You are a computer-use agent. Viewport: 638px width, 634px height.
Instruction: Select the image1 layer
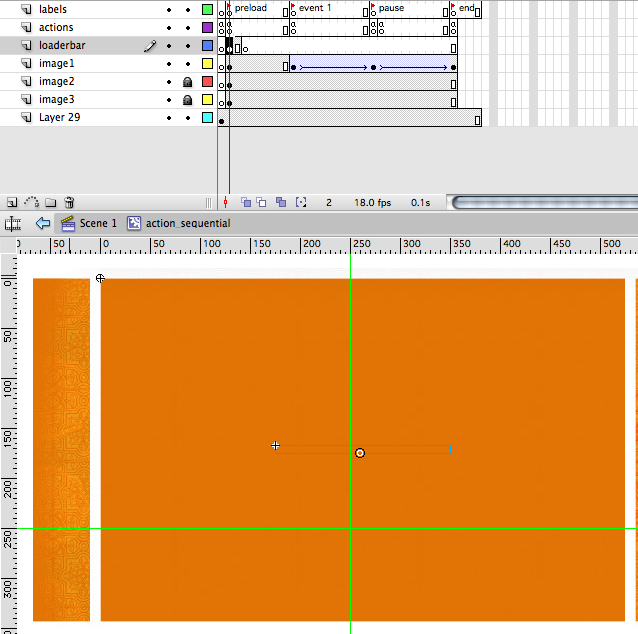coord(57,63)
